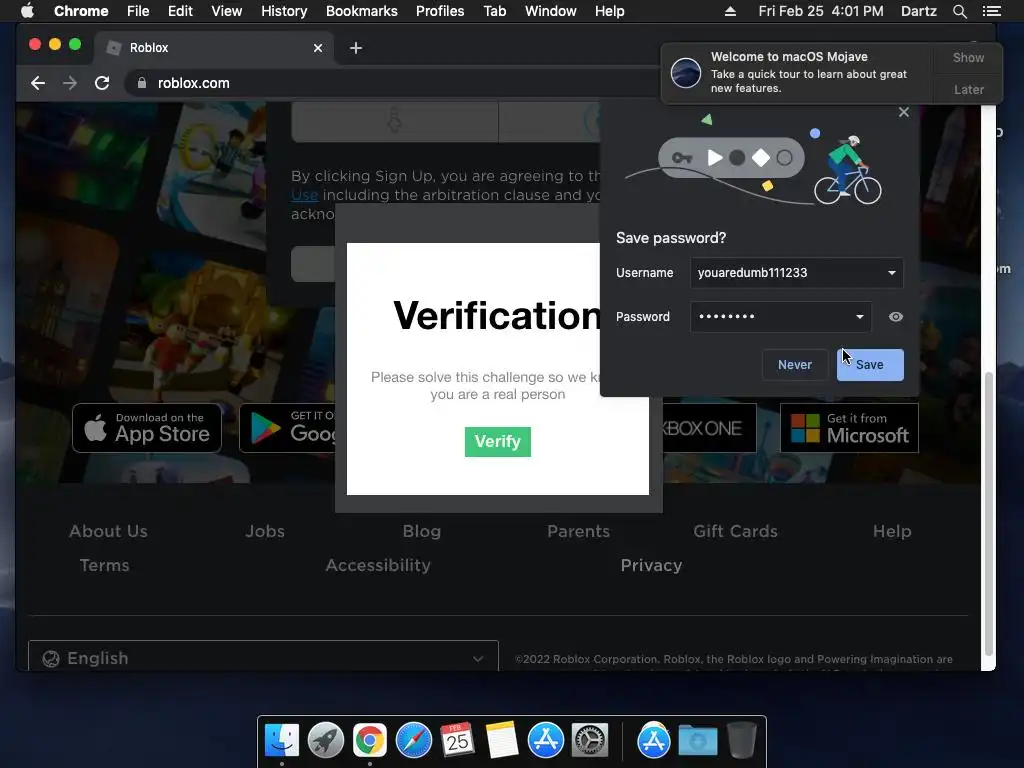The height and width of the screenshot is (768, 1024).
Task: Open the Terms footer link
Action: pos(104,565)
